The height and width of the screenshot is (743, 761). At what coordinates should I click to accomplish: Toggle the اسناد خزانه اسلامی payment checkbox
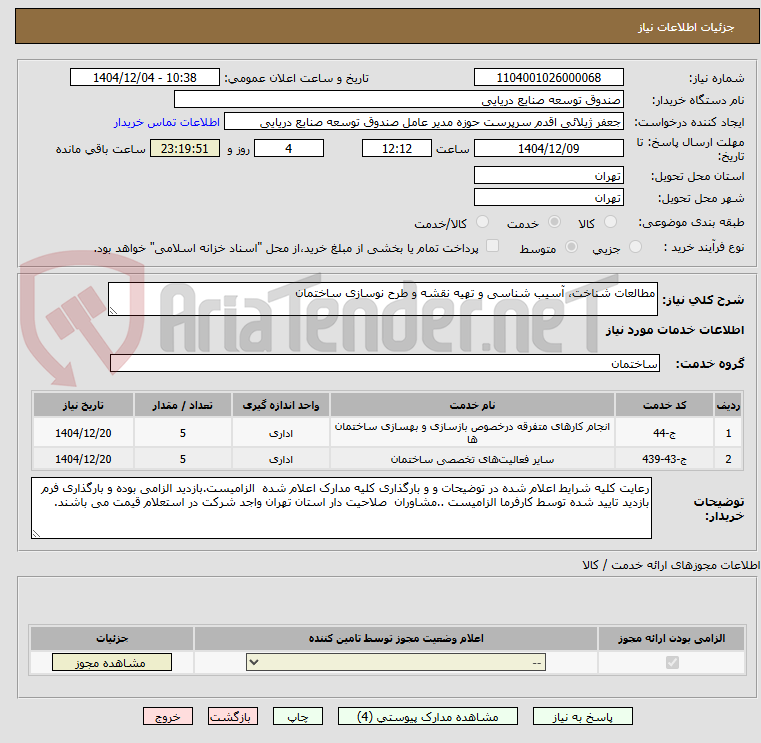tap(493, 246)
